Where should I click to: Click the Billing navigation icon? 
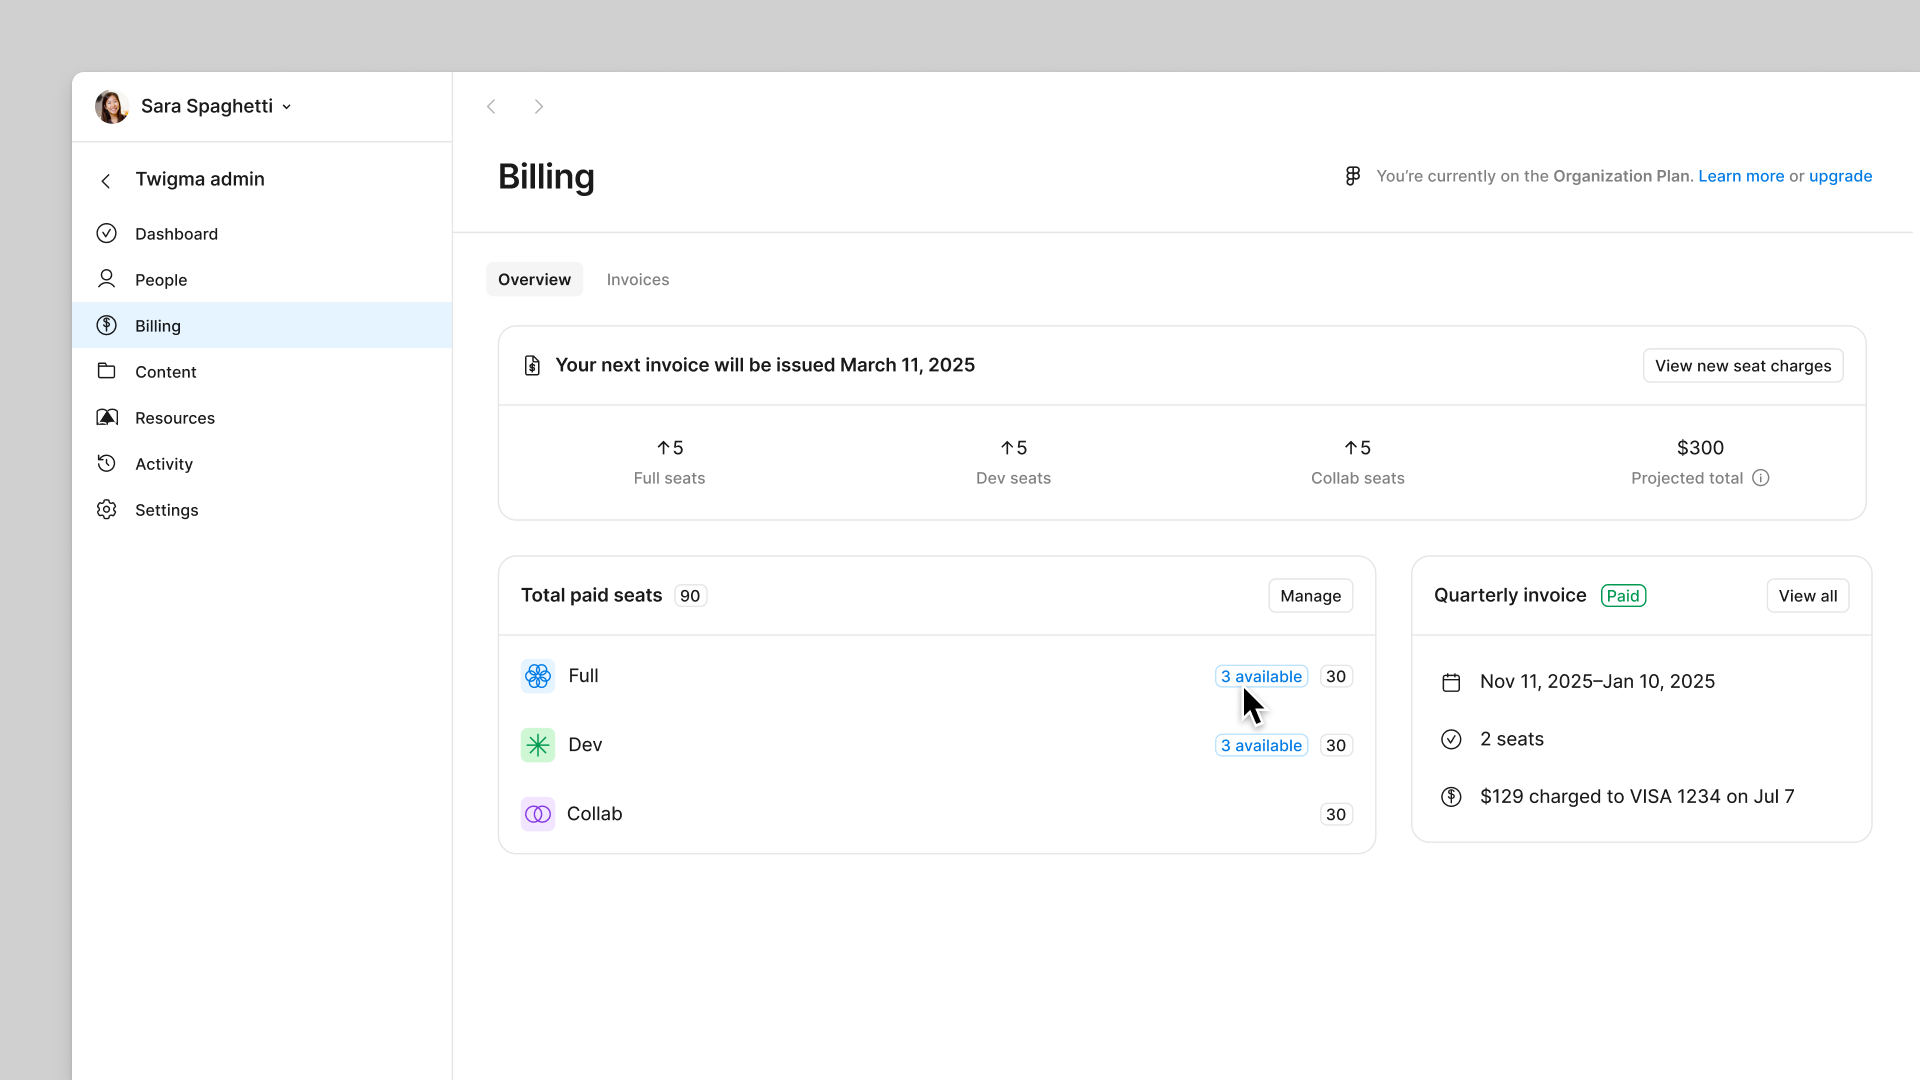(107, 326)
